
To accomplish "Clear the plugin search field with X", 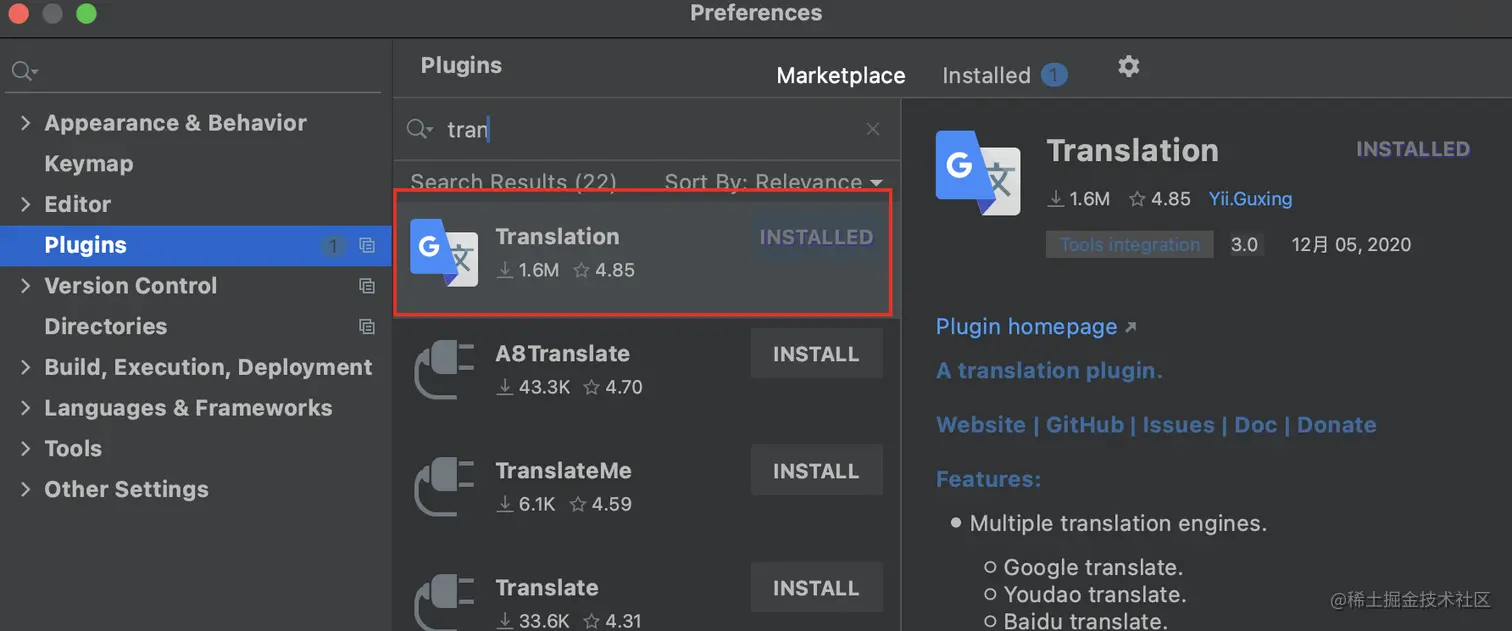I will (x=873, y=129).
